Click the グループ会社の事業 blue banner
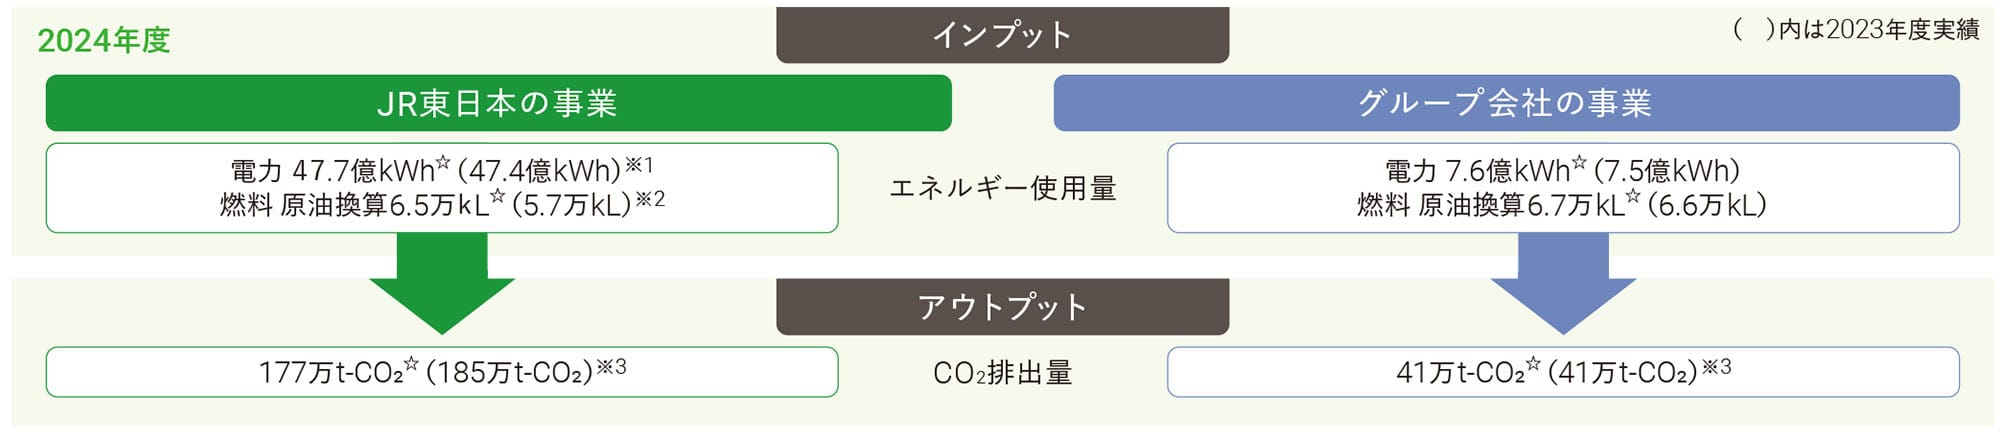Image resolution: width=2000 pixels, height=436 pixels. click(x=1506, y=102)
